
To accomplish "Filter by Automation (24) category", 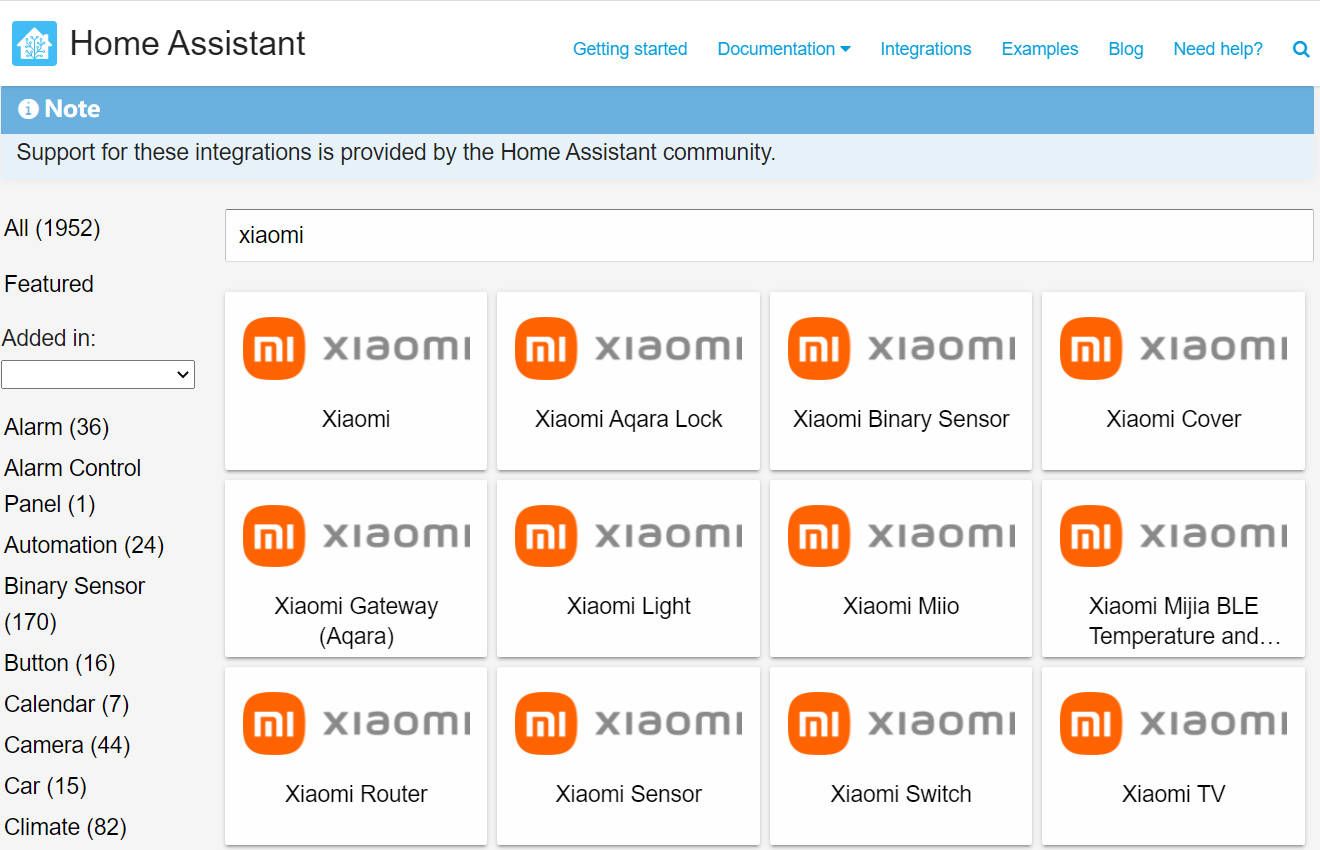I will (84, 545).
